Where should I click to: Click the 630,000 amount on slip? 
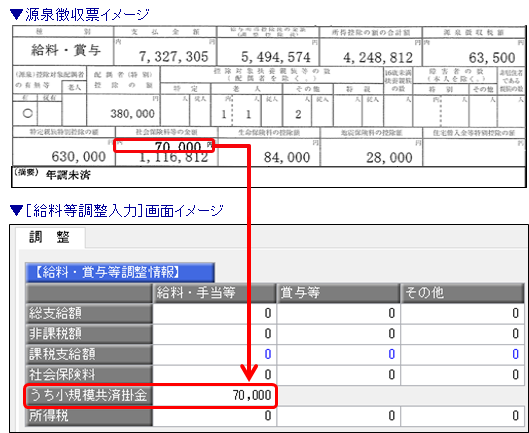[79, 157]
